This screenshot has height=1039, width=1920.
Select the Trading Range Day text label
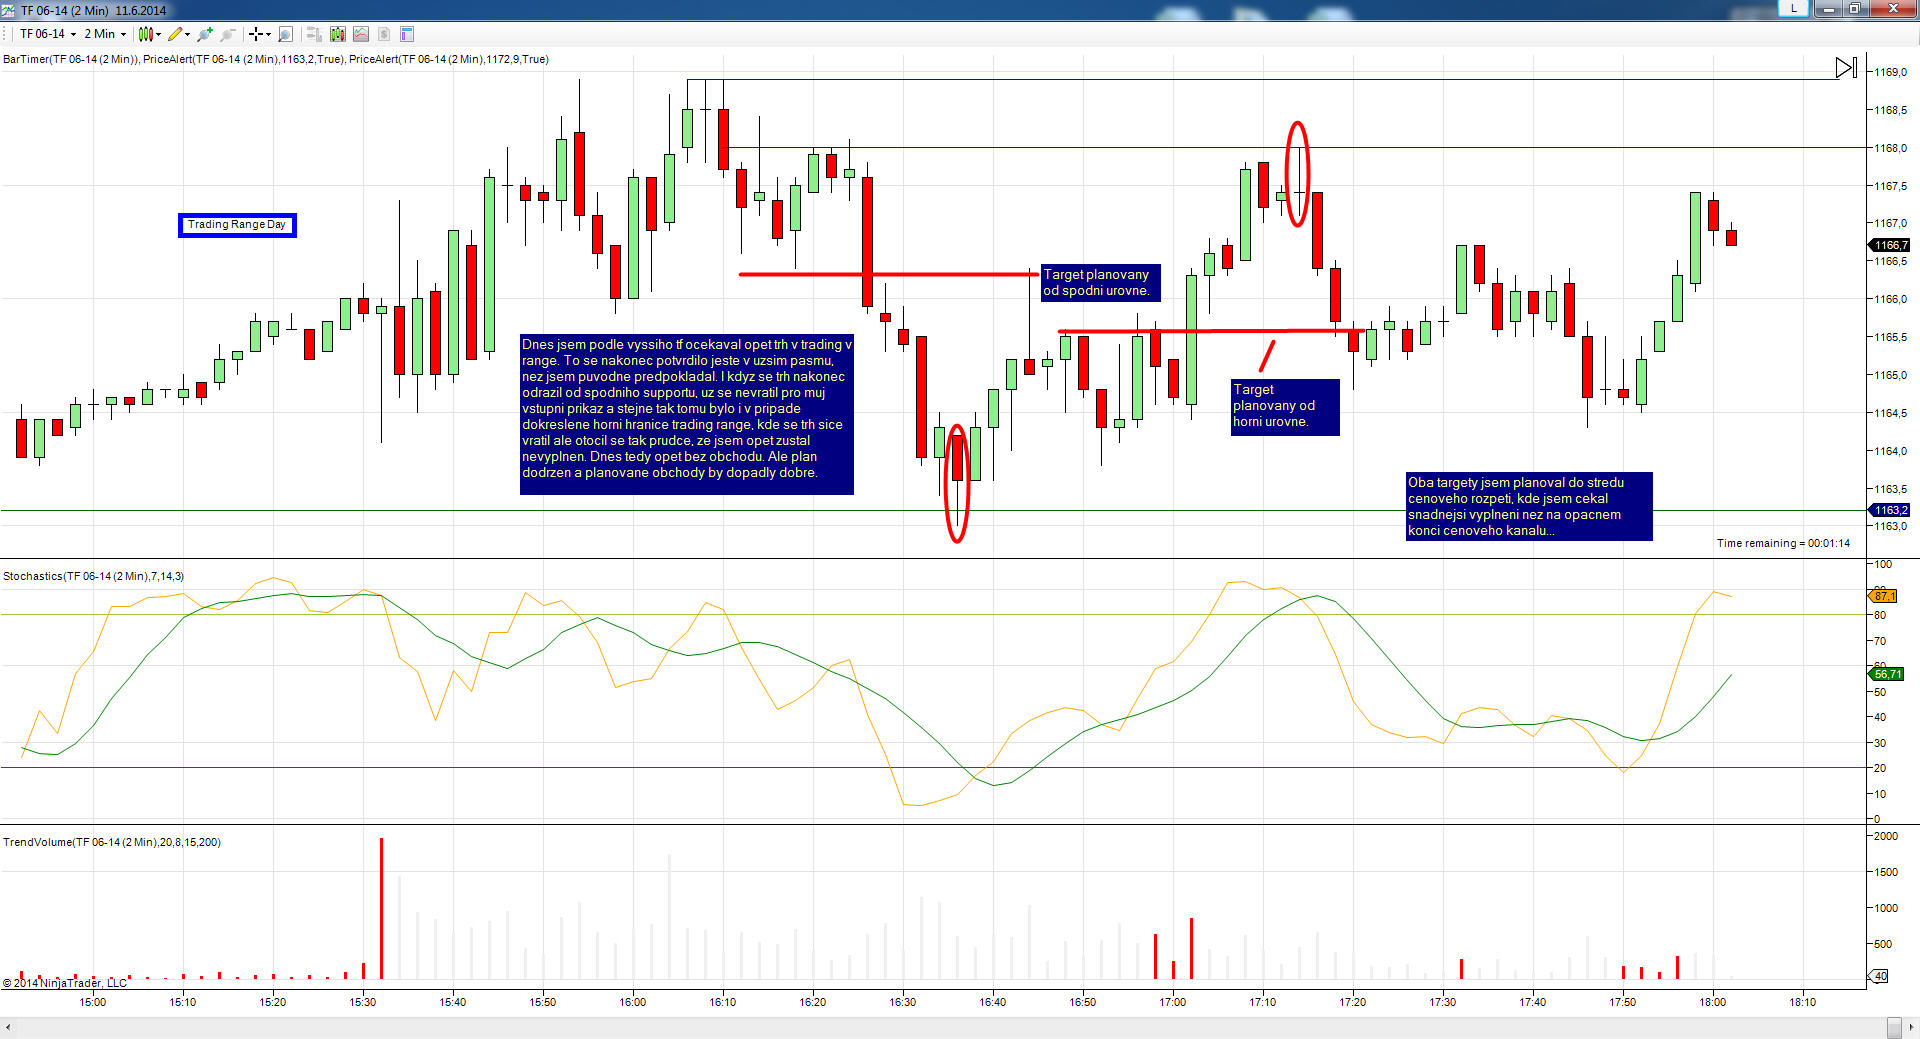237,225
